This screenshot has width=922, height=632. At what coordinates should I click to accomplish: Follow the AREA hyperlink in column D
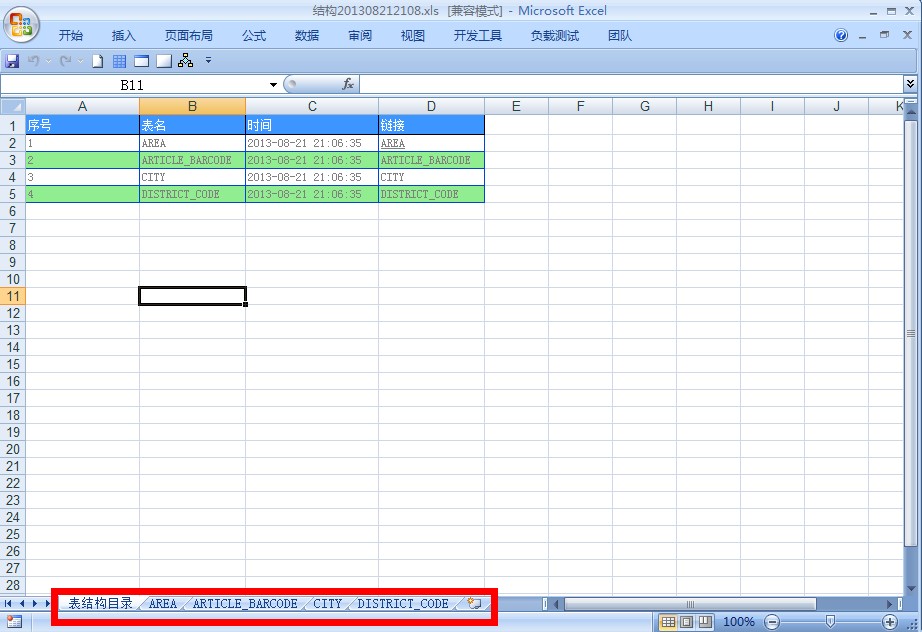point(393,143)
